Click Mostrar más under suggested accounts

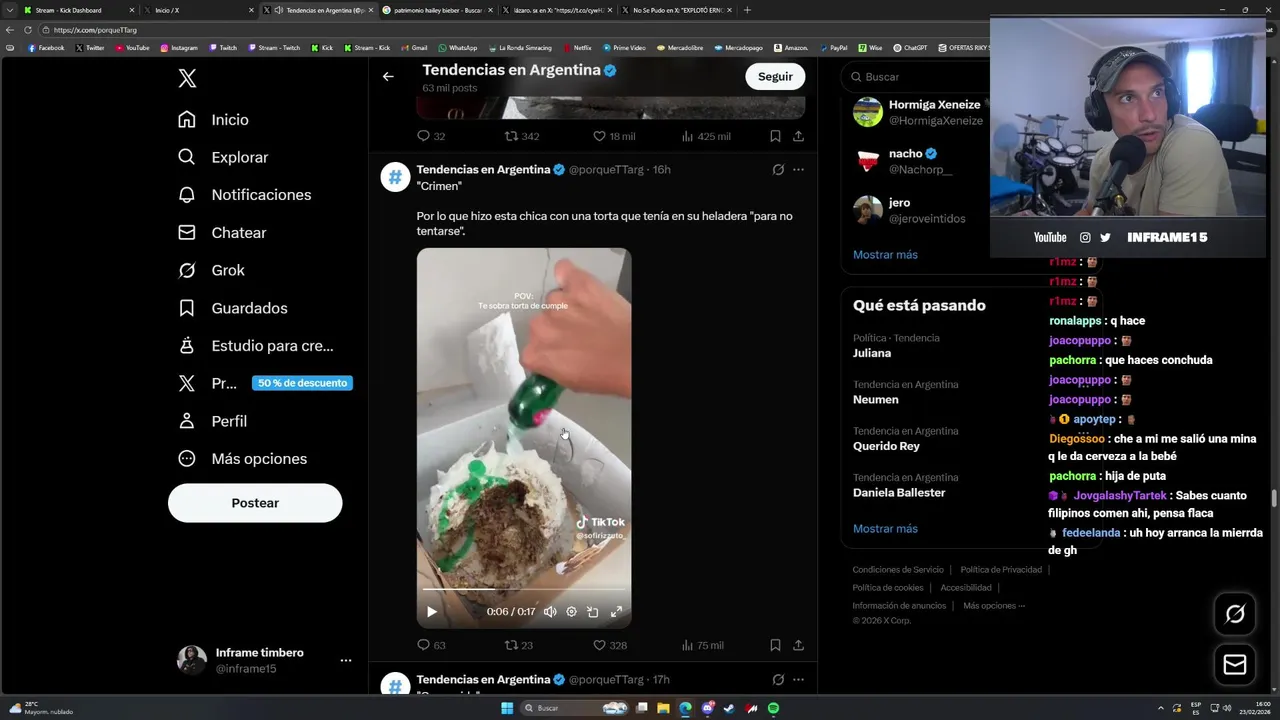[x=885, y=255]
